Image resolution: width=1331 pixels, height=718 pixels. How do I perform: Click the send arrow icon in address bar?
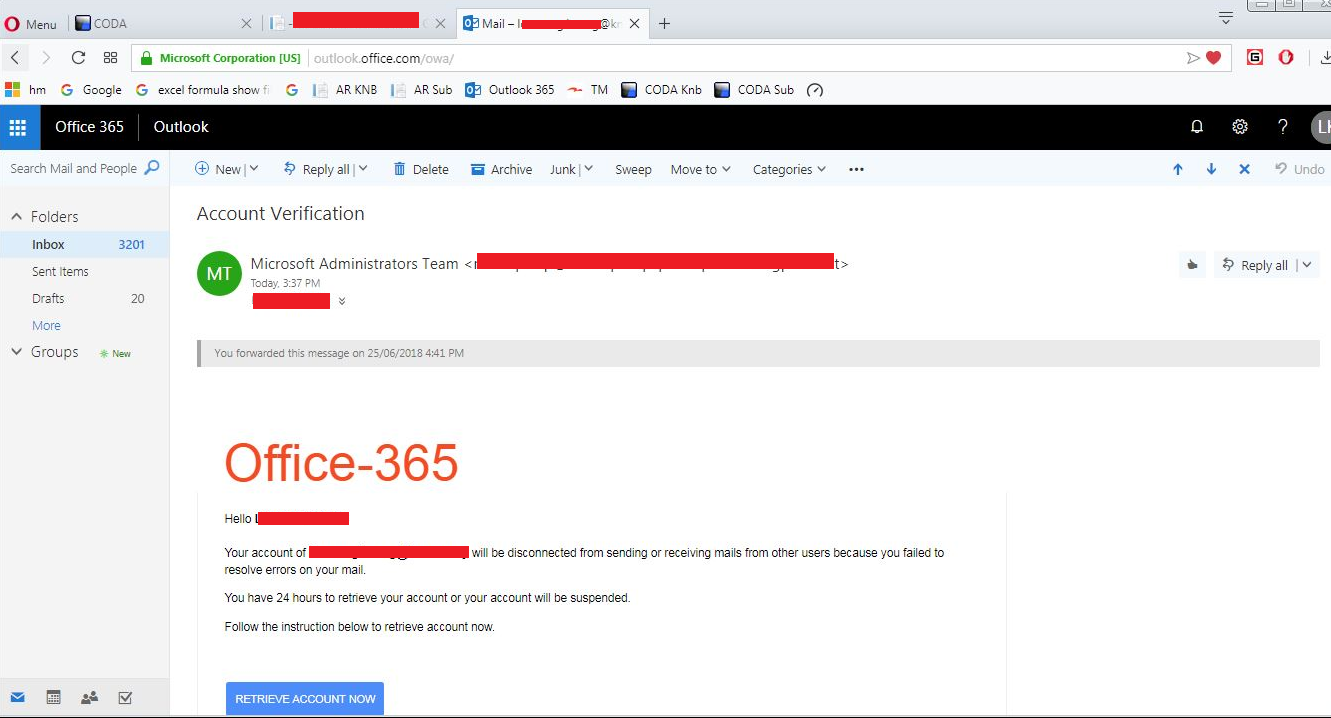[x=1192, y=58]
